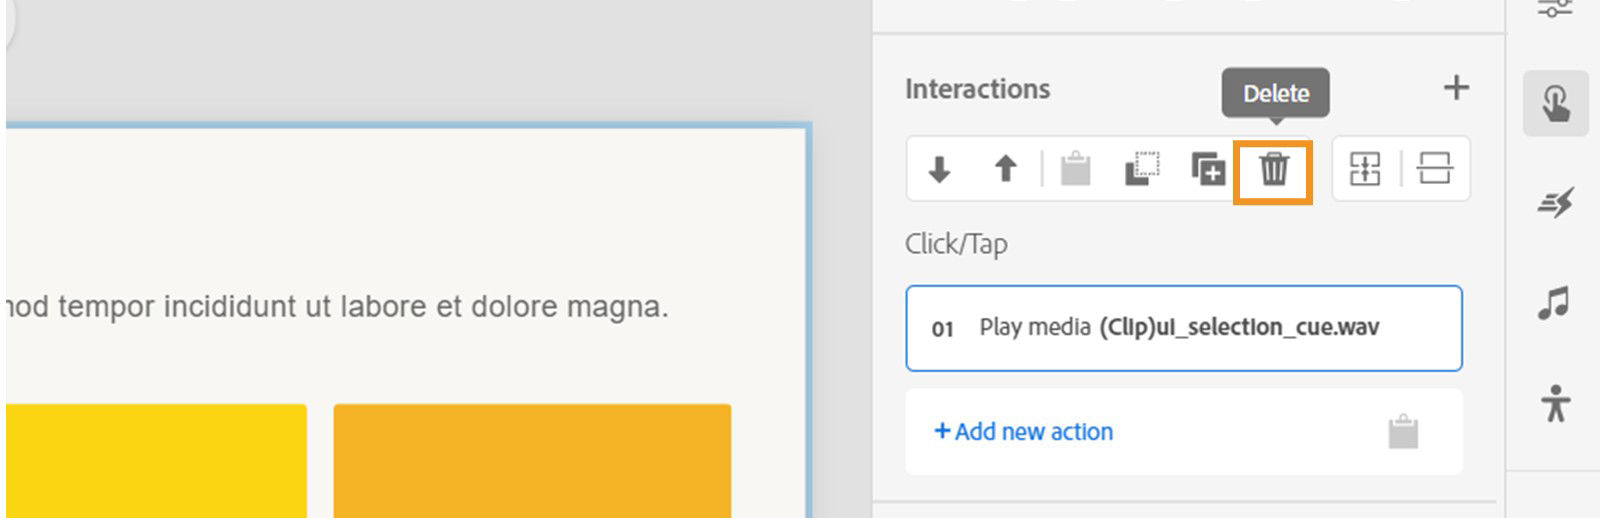Click the plus icon beside Interactions
This screenshot has height=518, width=1600.
(1456, 88)
